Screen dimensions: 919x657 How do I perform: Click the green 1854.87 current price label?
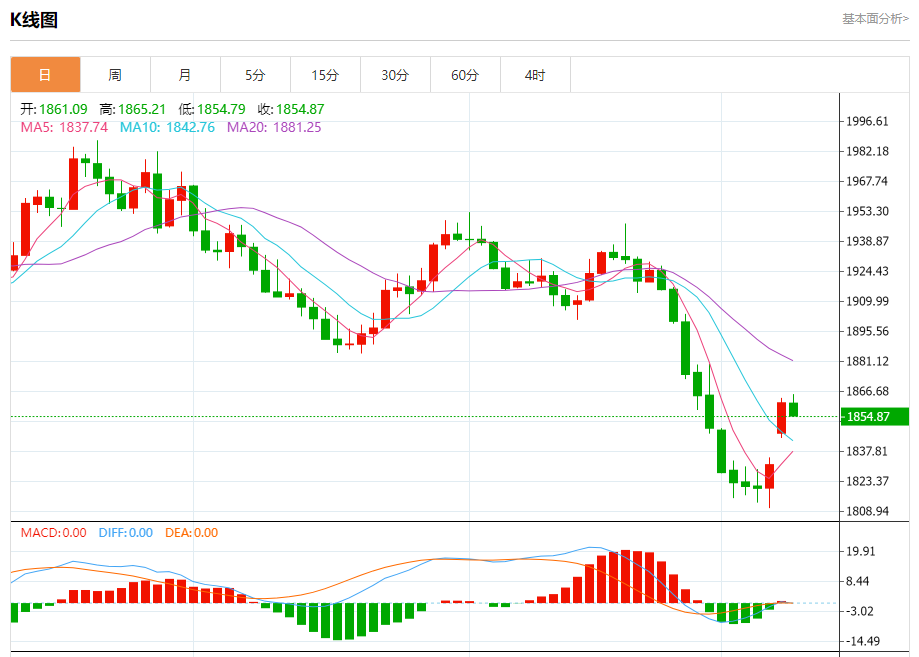pyautogui.click(x=874, y=417)
